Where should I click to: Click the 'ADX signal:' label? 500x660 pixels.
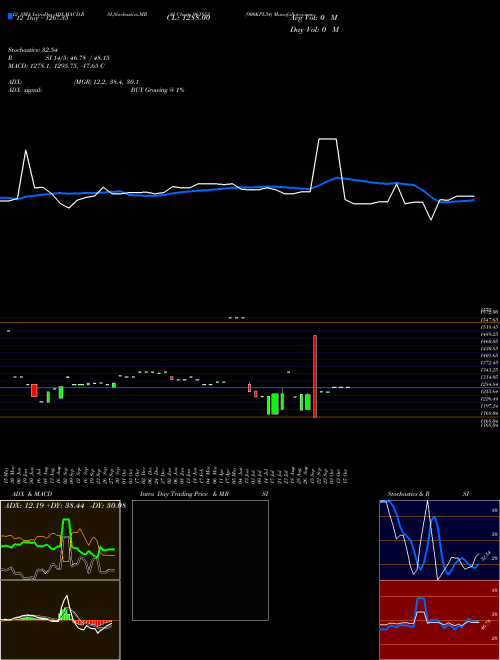point(25,90)
